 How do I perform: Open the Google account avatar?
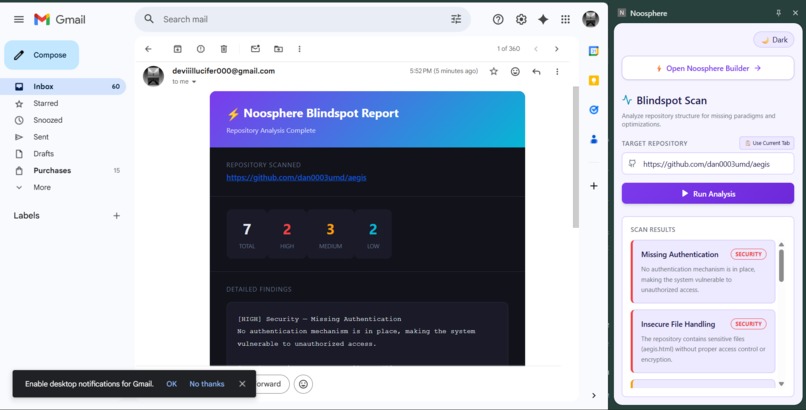tap(591, 20)
